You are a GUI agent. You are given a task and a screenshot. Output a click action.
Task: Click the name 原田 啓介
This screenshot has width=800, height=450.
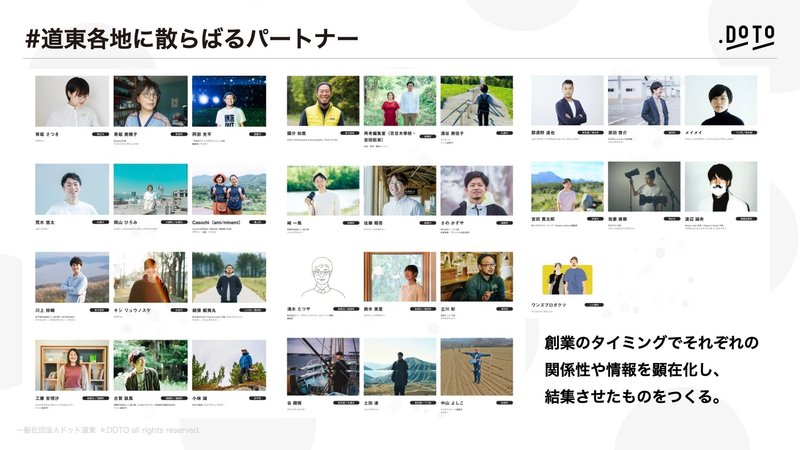click(x=617, y=133)
